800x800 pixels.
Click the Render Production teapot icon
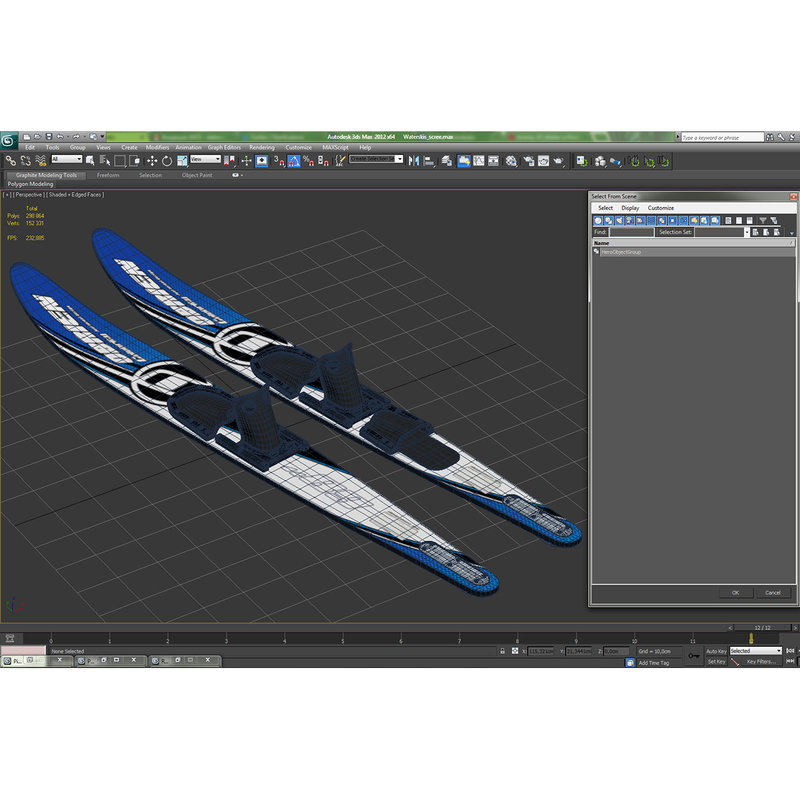[557, 160]
